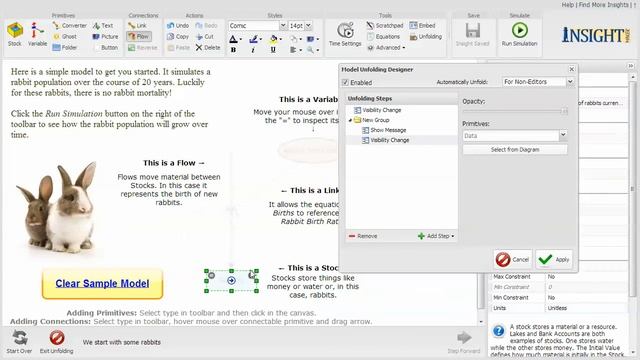Open the text alignment dropdown
Viewport: 640px width, 360px height.
[x=296, y=50]
